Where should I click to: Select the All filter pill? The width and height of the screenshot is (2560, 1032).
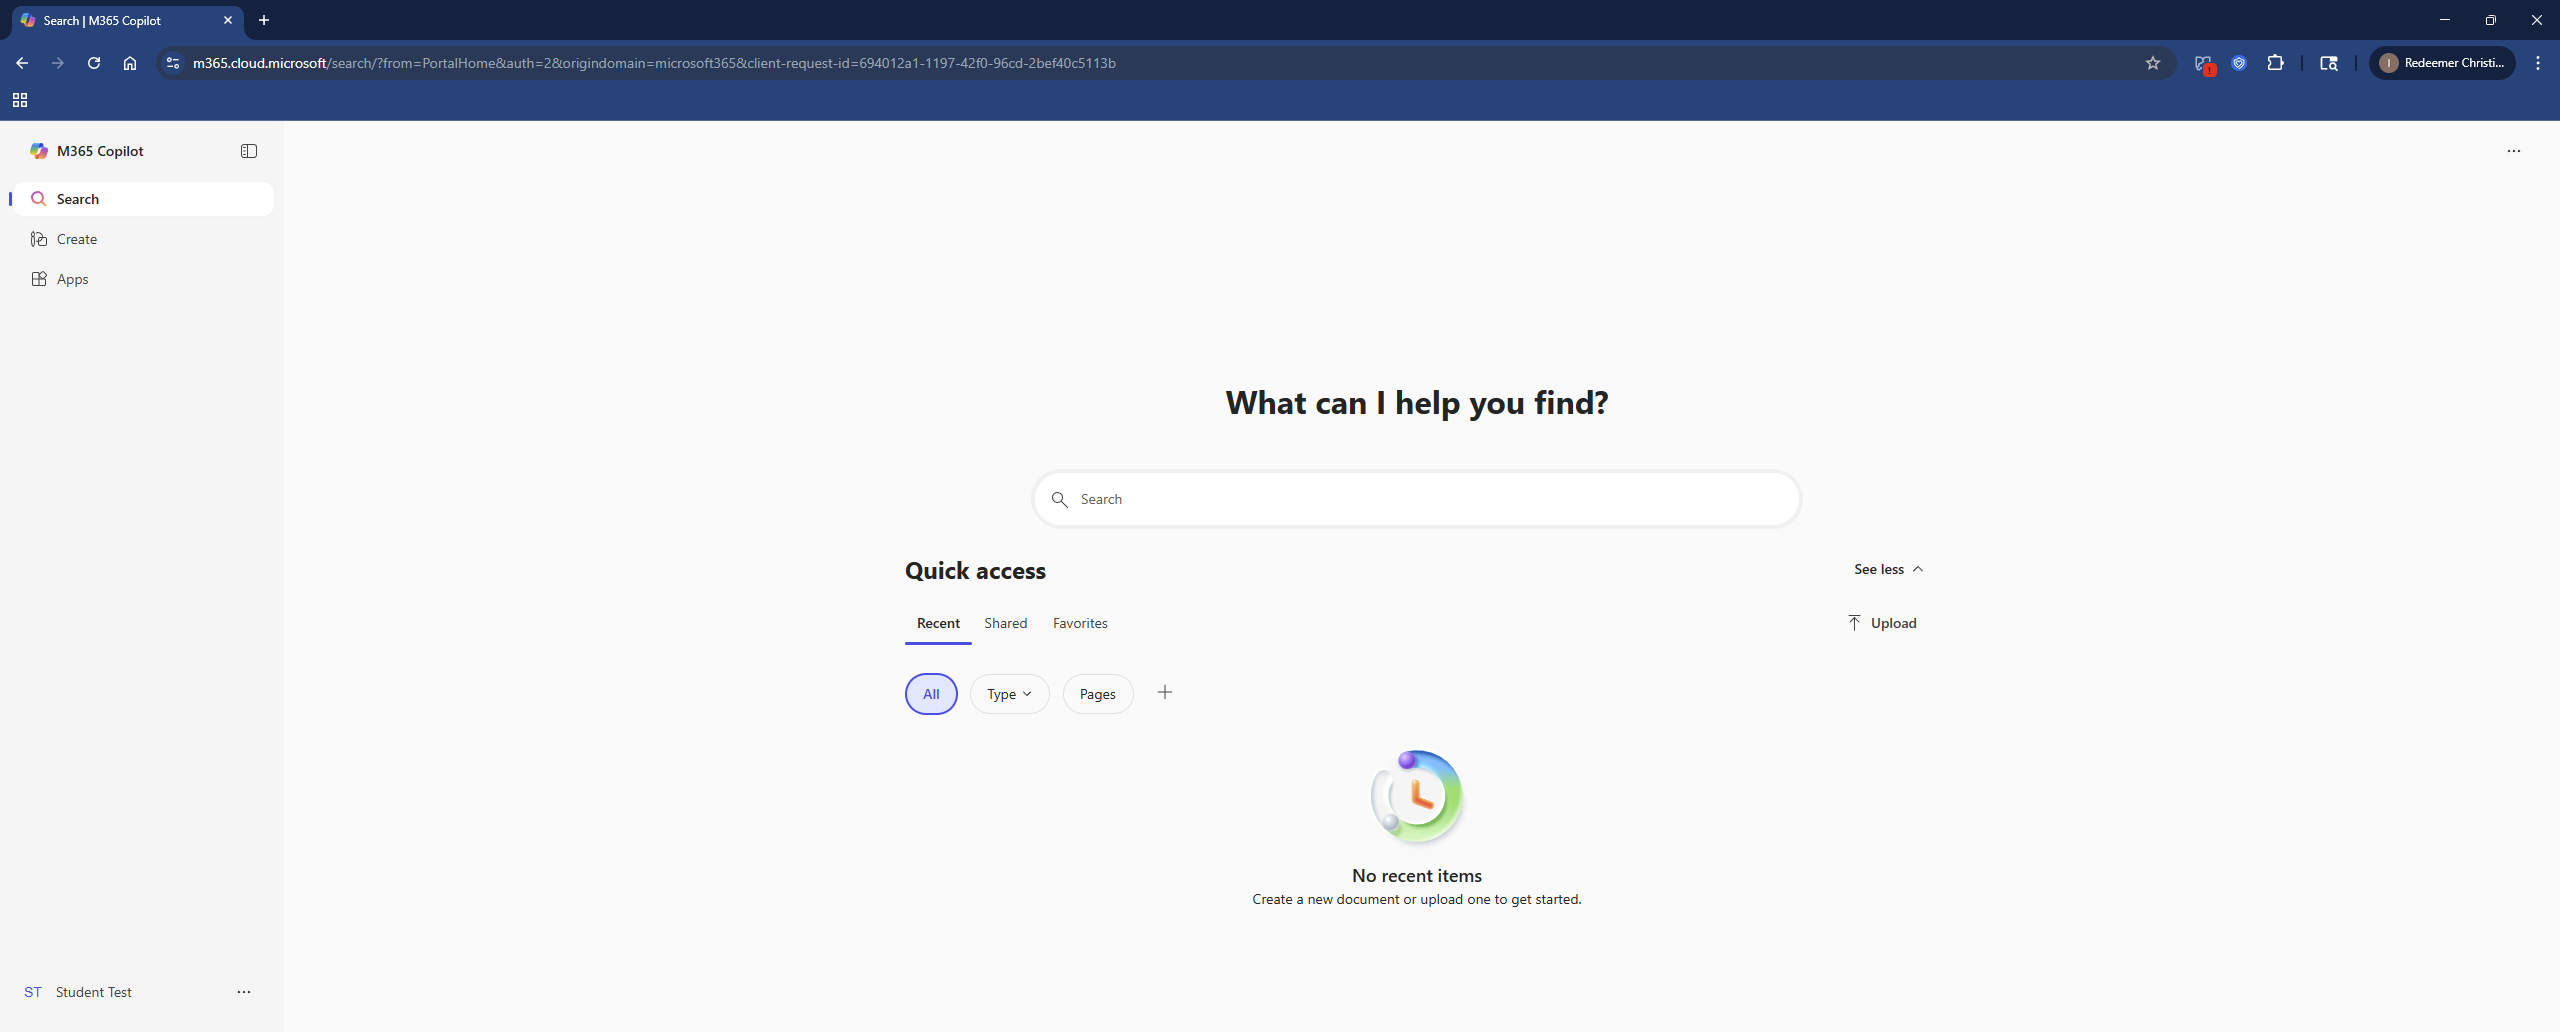coord(931,694)
